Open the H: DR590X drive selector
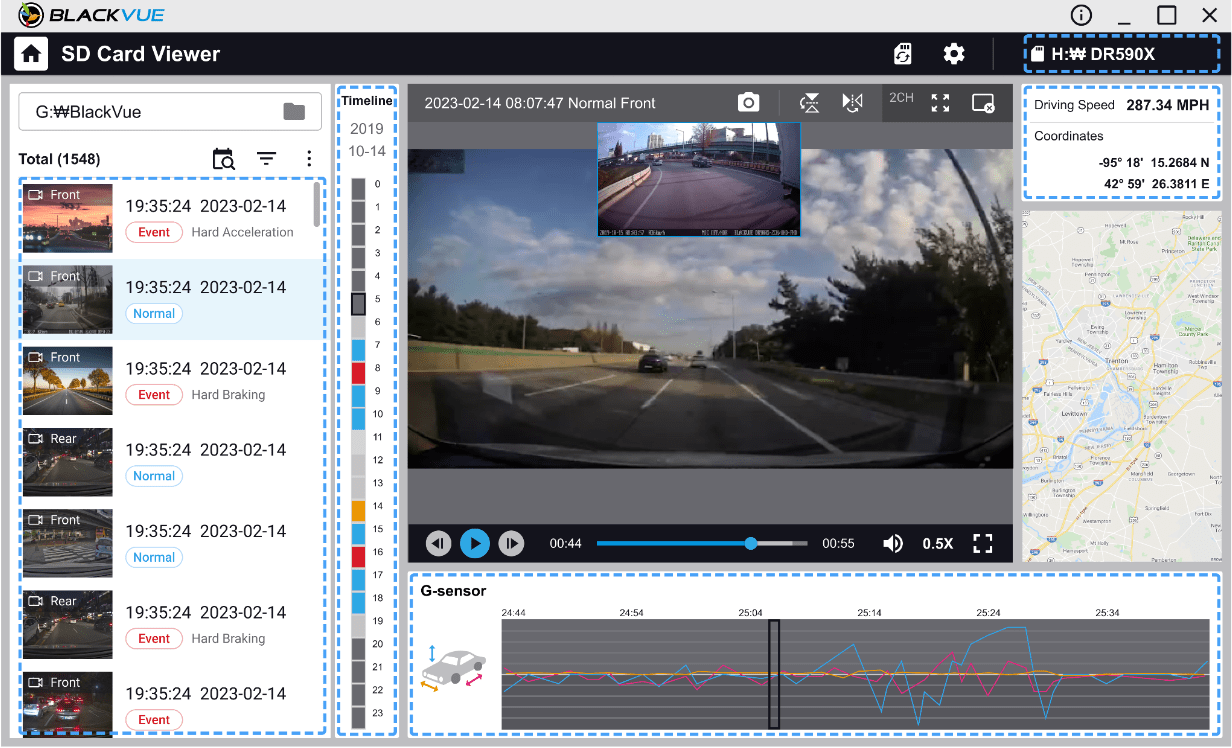Image resolution: width=1232 pixels, height=748 pixels. pyautogui.click(x=1120, y=54)
